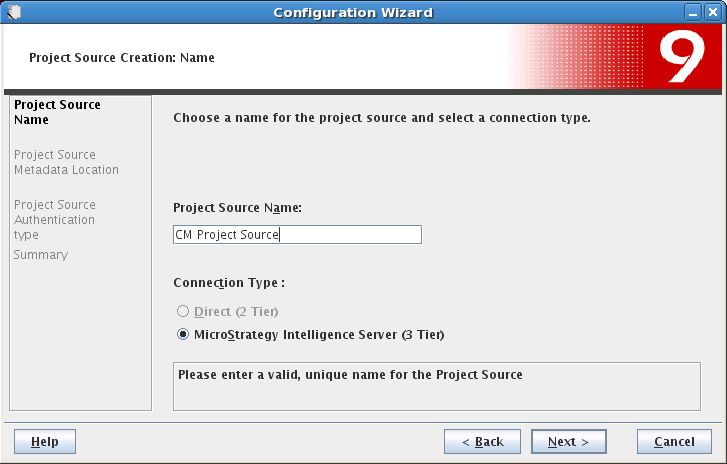Click the Project Source Creation: Name header

(x=121, y=58)
